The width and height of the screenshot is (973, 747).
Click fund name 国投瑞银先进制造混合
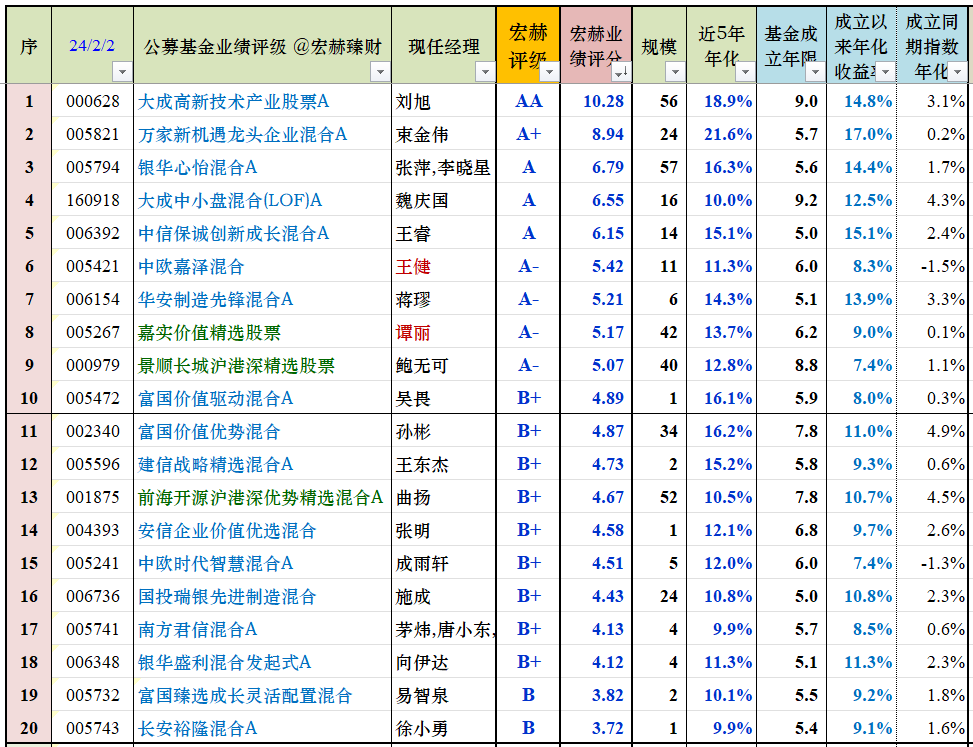(x=227, y=596)
